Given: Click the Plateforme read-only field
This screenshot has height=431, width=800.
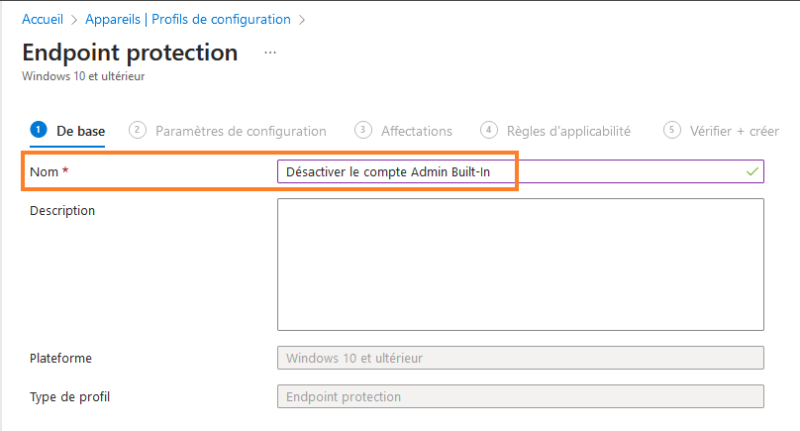Looking at the screenshot, I should 520,358.
